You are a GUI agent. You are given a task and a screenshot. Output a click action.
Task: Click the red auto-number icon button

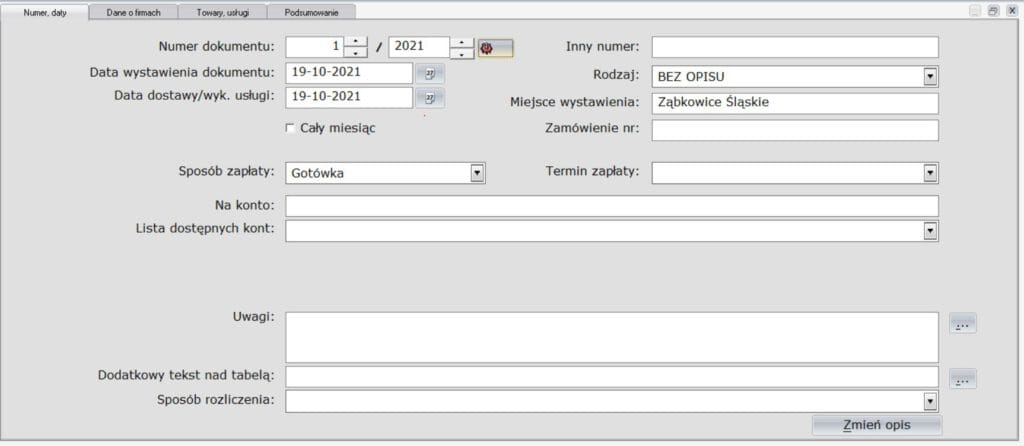click(495, 47)
